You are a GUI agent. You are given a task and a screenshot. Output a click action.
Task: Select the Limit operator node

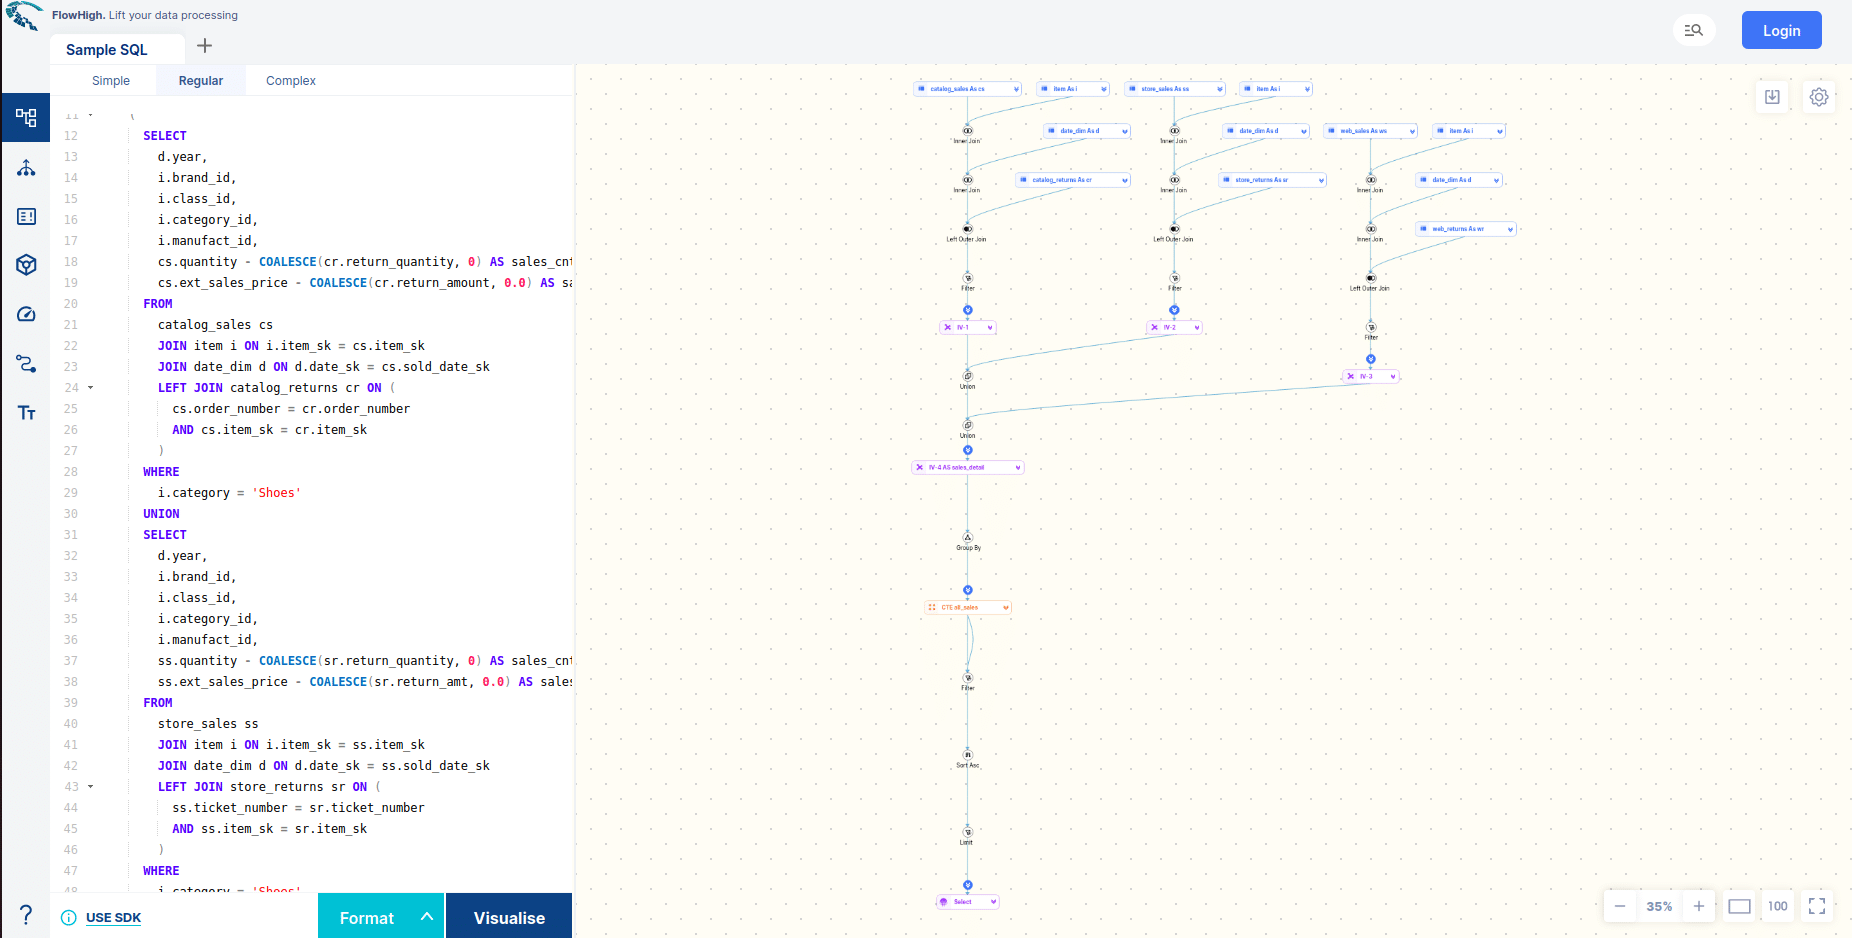[967, 835]
